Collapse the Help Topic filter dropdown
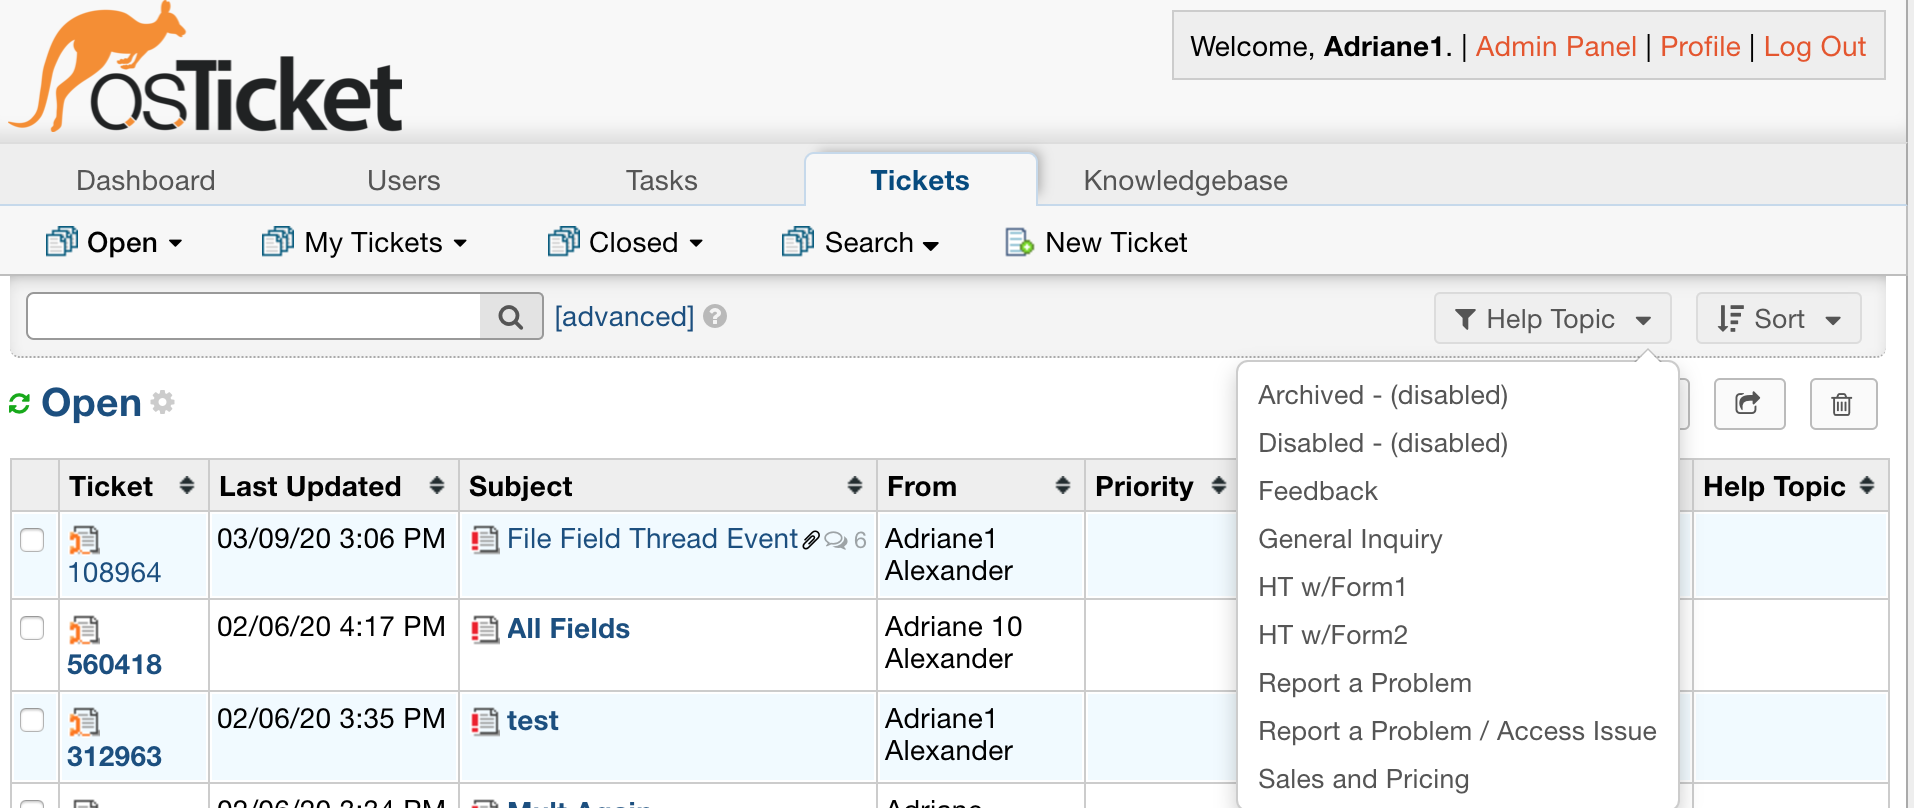1914x808 pixels. click(1552, 319)
